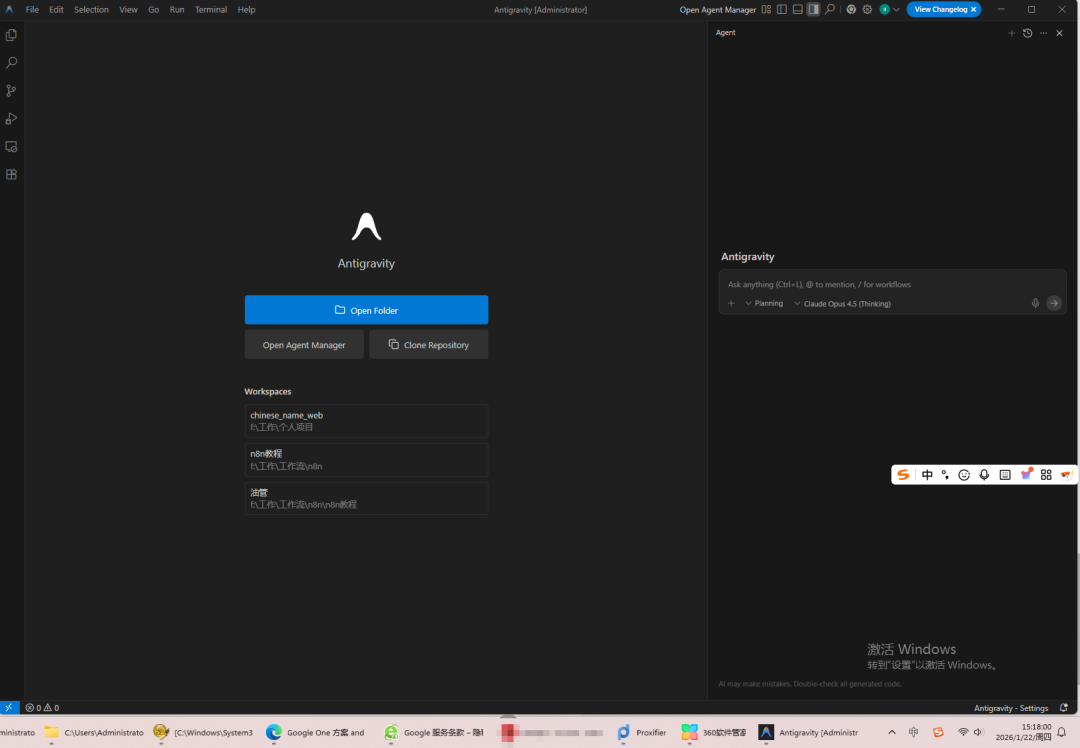The image size is (1080, 748).
Task: Click the past conversations history icon
Action: [x=1027, y=33]
